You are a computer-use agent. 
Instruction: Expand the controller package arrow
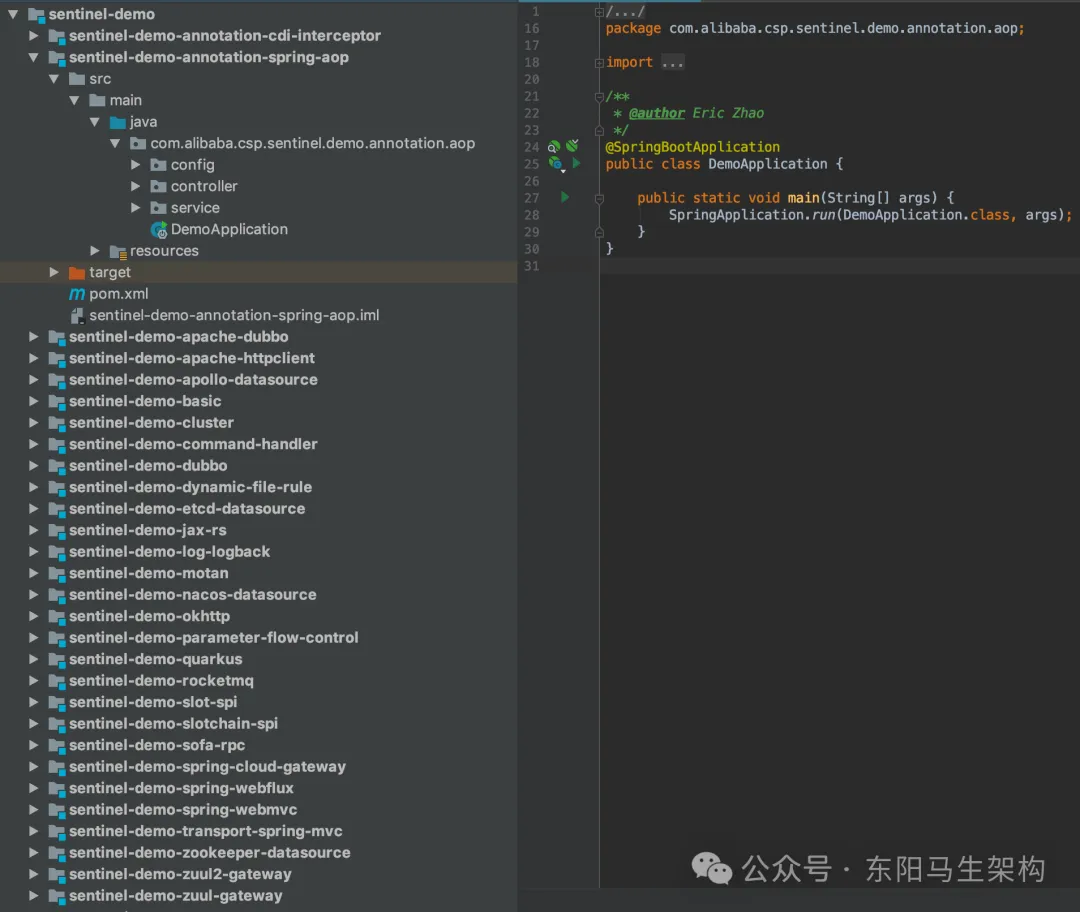[x=135, y=186]
